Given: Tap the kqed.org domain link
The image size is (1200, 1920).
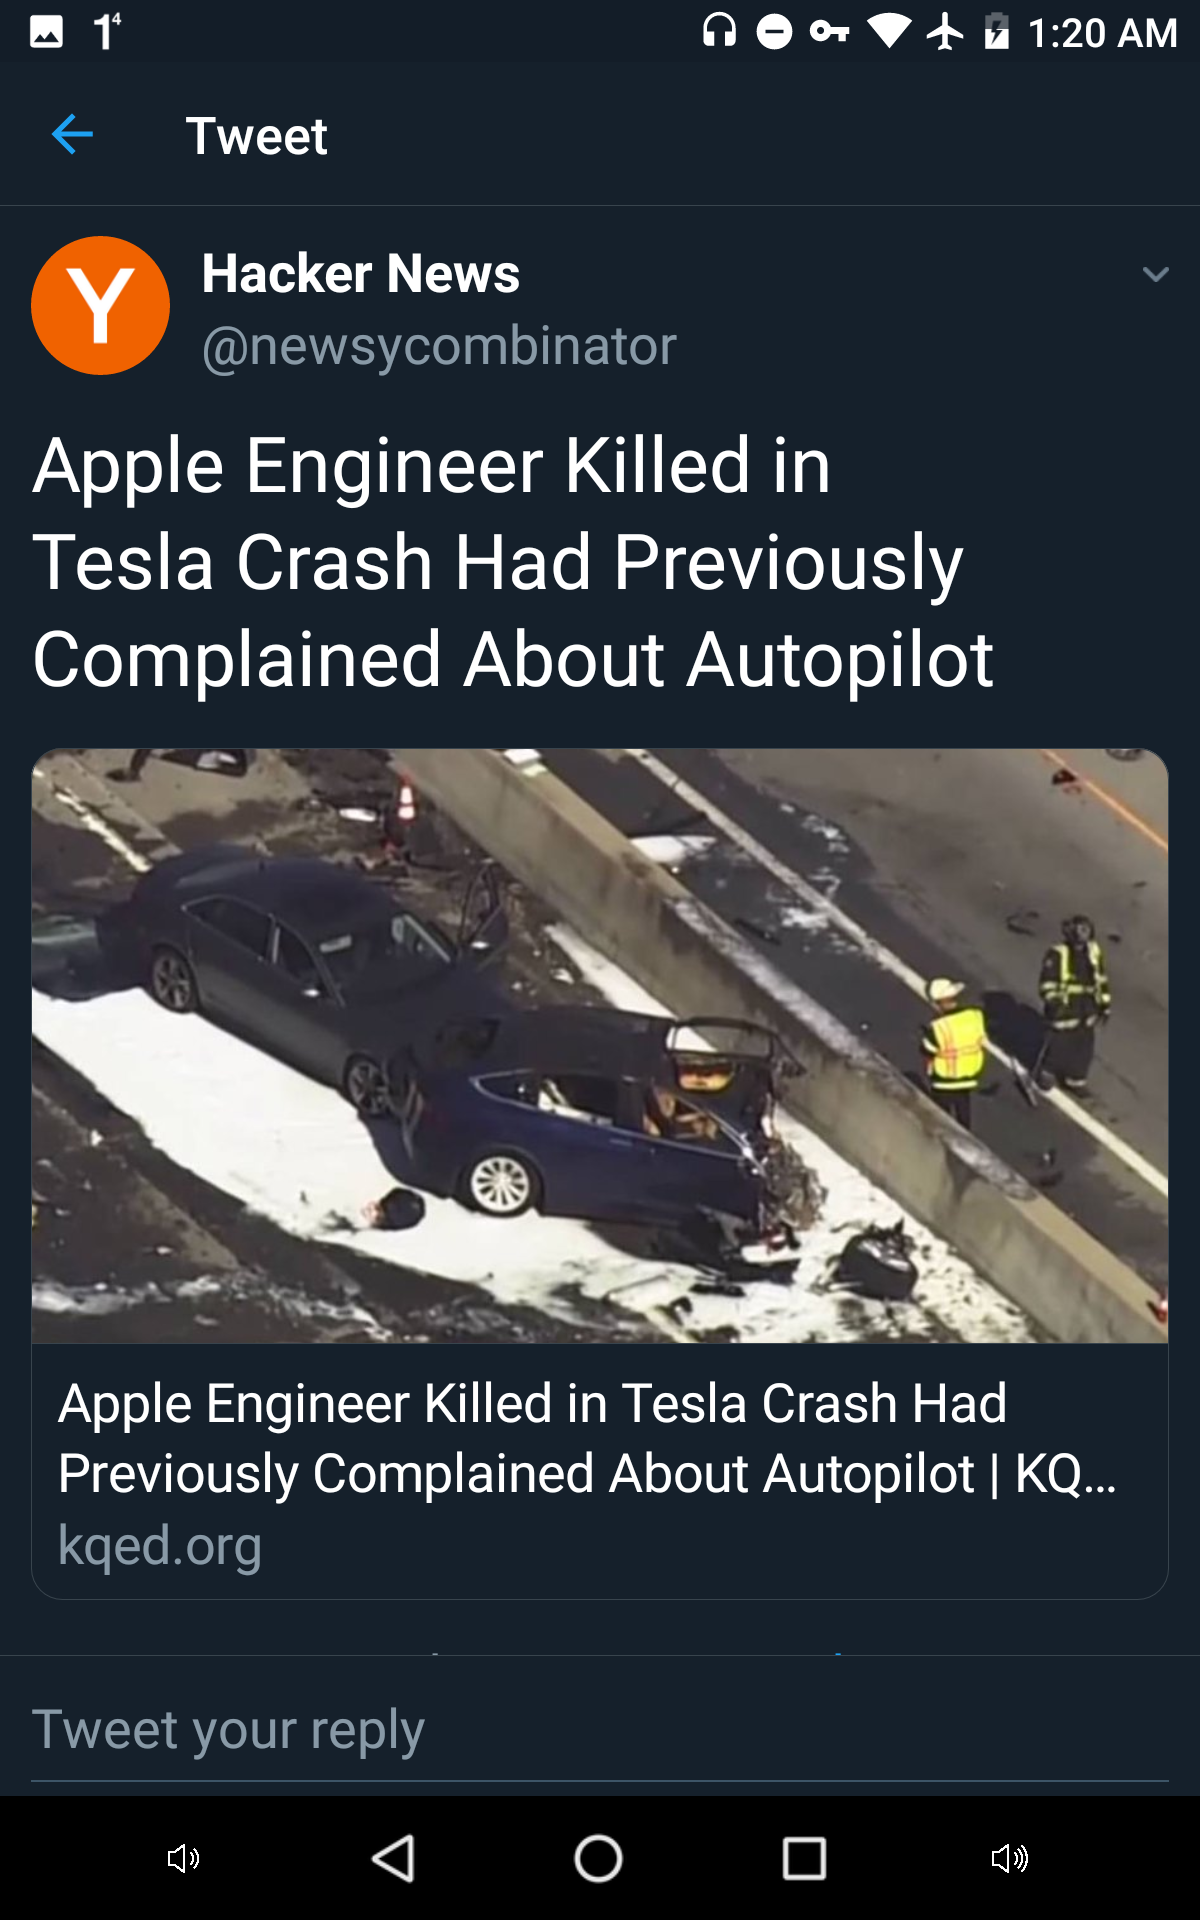Looking at the screenshot, I should coord(160,1545).
